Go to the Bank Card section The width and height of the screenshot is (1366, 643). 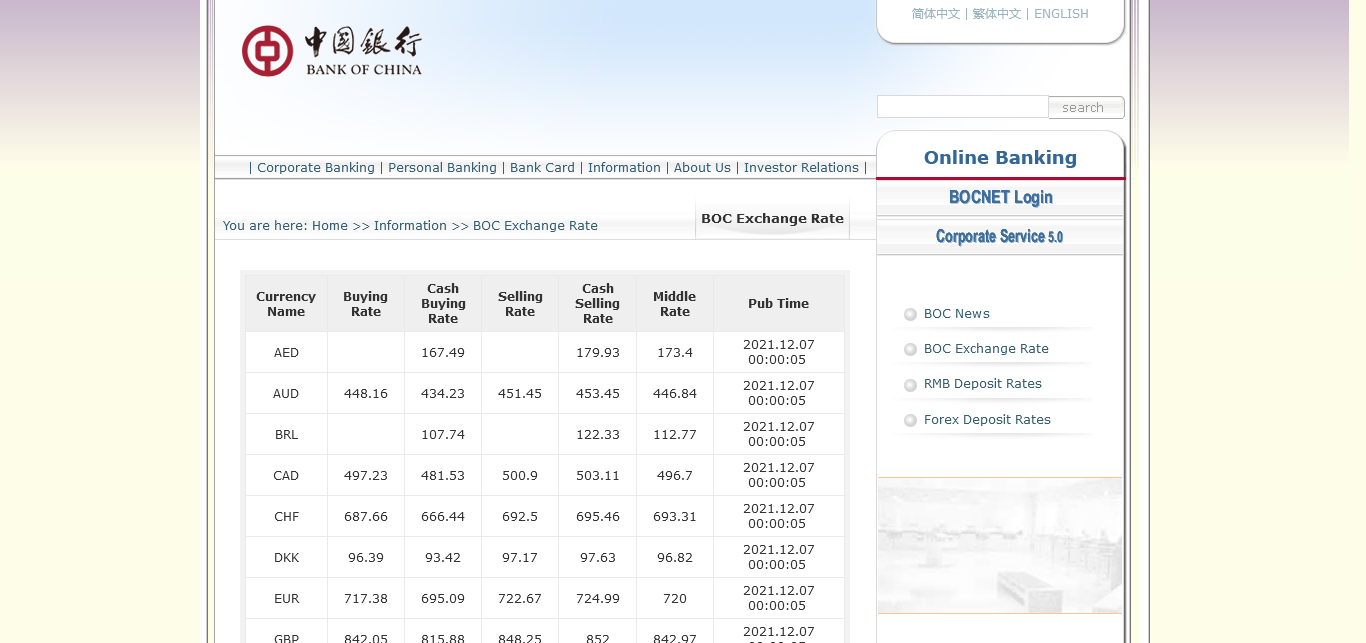click(x=542, y=168)
